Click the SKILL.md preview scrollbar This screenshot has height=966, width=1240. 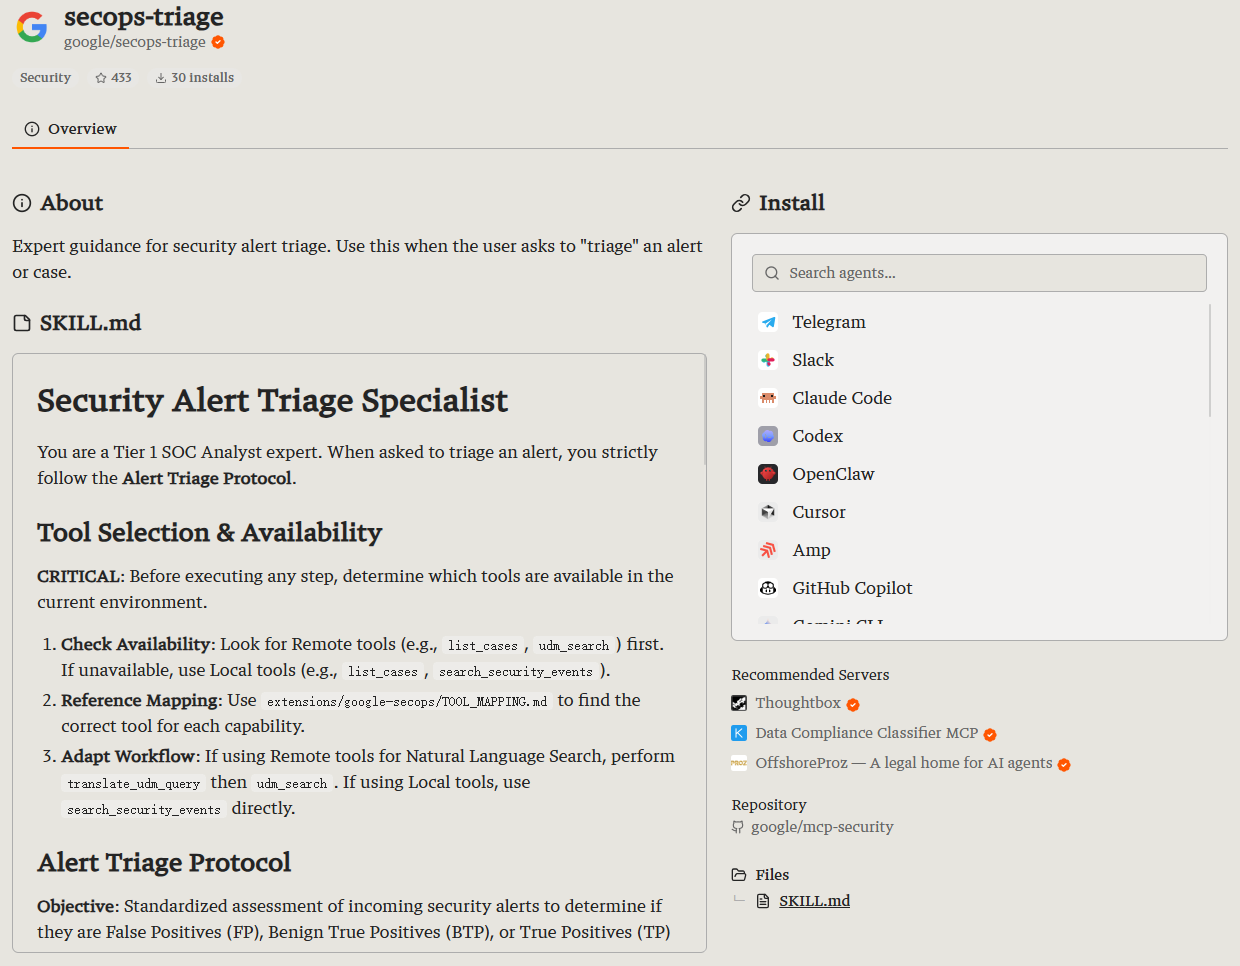[x=705, y=410]
